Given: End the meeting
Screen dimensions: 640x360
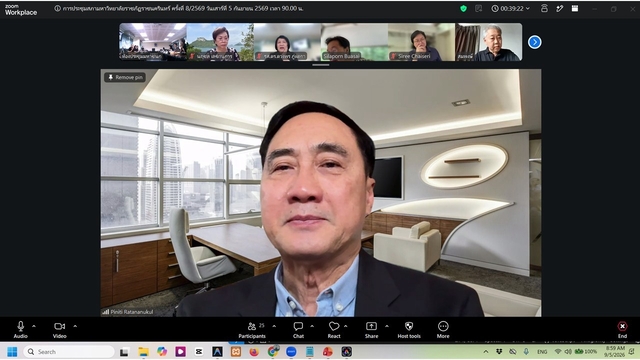Looking at the screenshot, I should click(622, 330).
